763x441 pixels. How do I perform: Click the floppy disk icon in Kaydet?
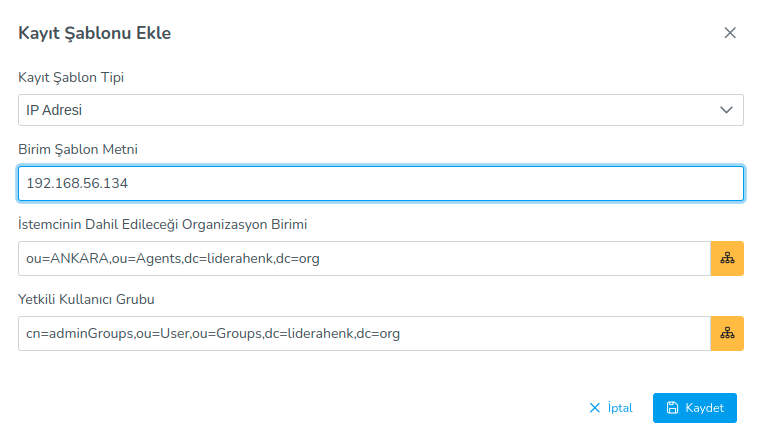673,408
